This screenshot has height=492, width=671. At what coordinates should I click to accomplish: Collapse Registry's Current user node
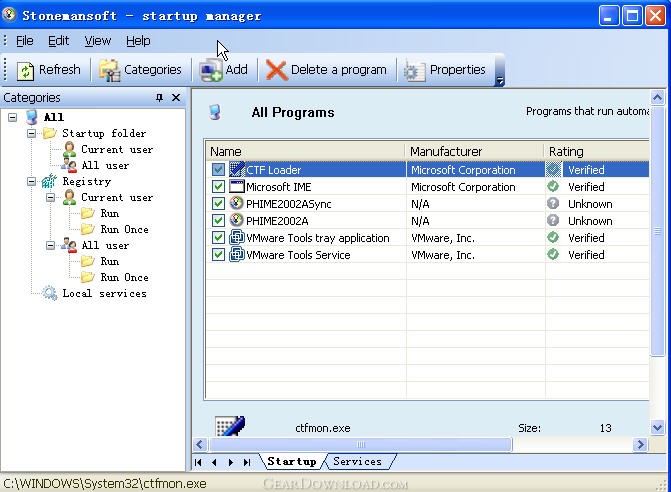tap(50, 197)
